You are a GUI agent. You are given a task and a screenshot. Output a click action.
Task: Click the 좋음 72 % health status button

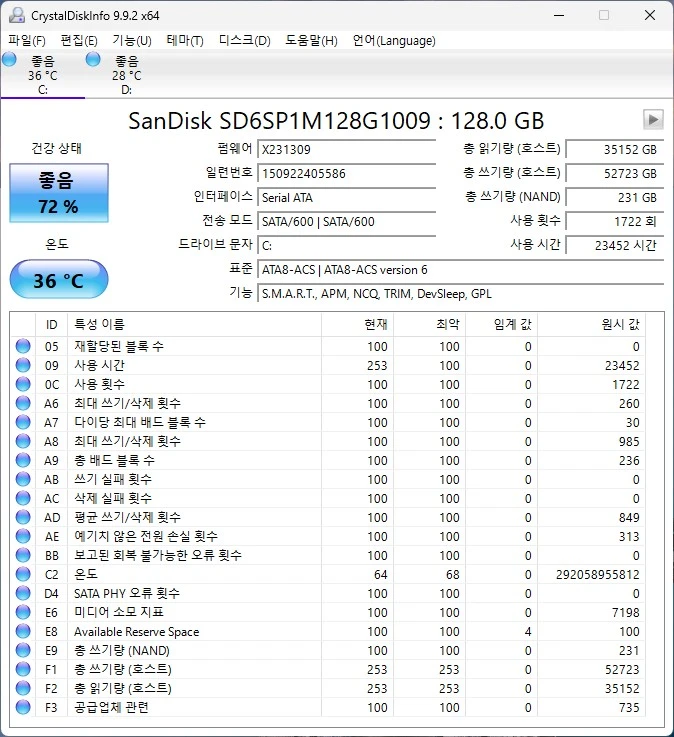[x=59, y=193]
